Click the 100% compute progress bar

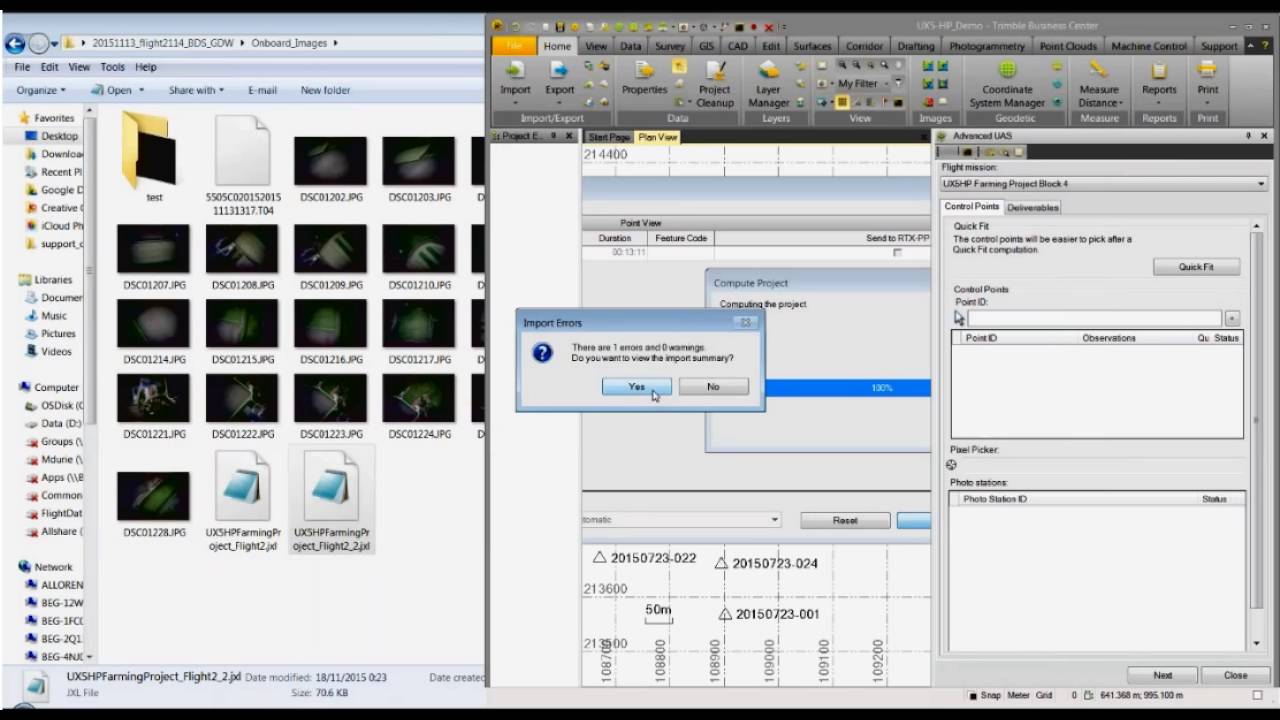(848, 388)
